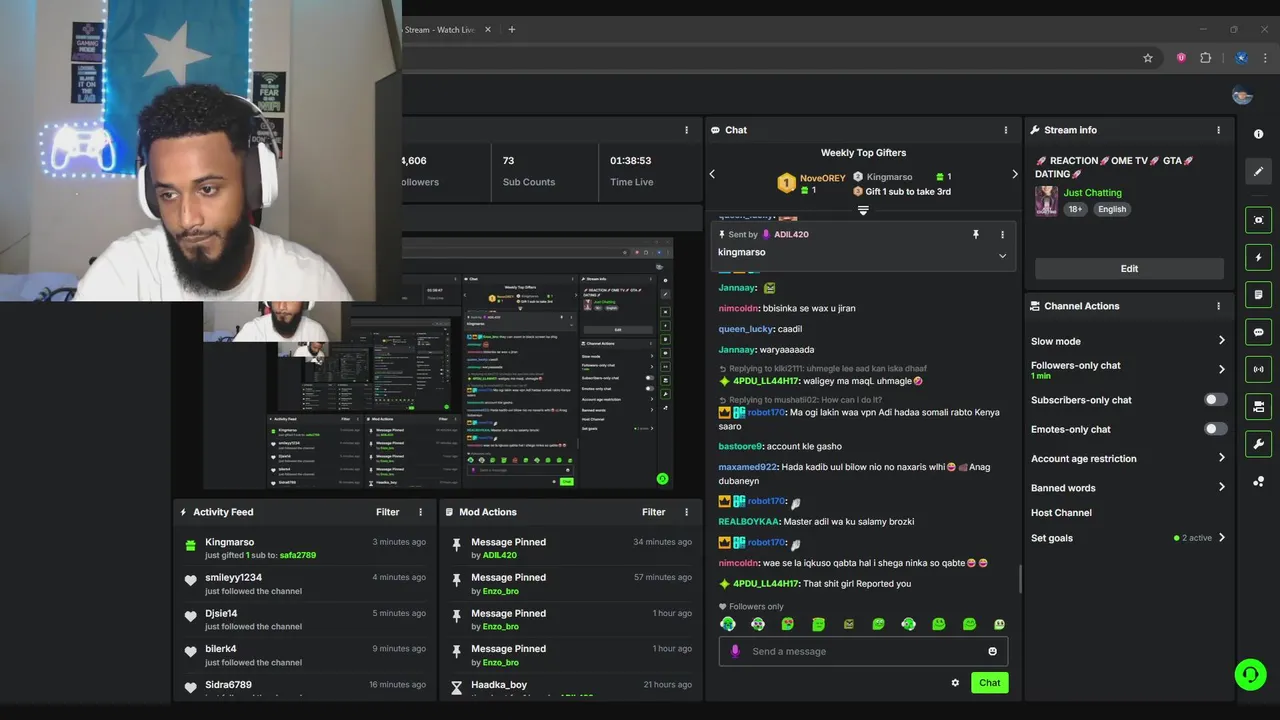Screen dimensions: 1280x720
Task: Click the user avatar at top right
Action: pos(1242,95)
